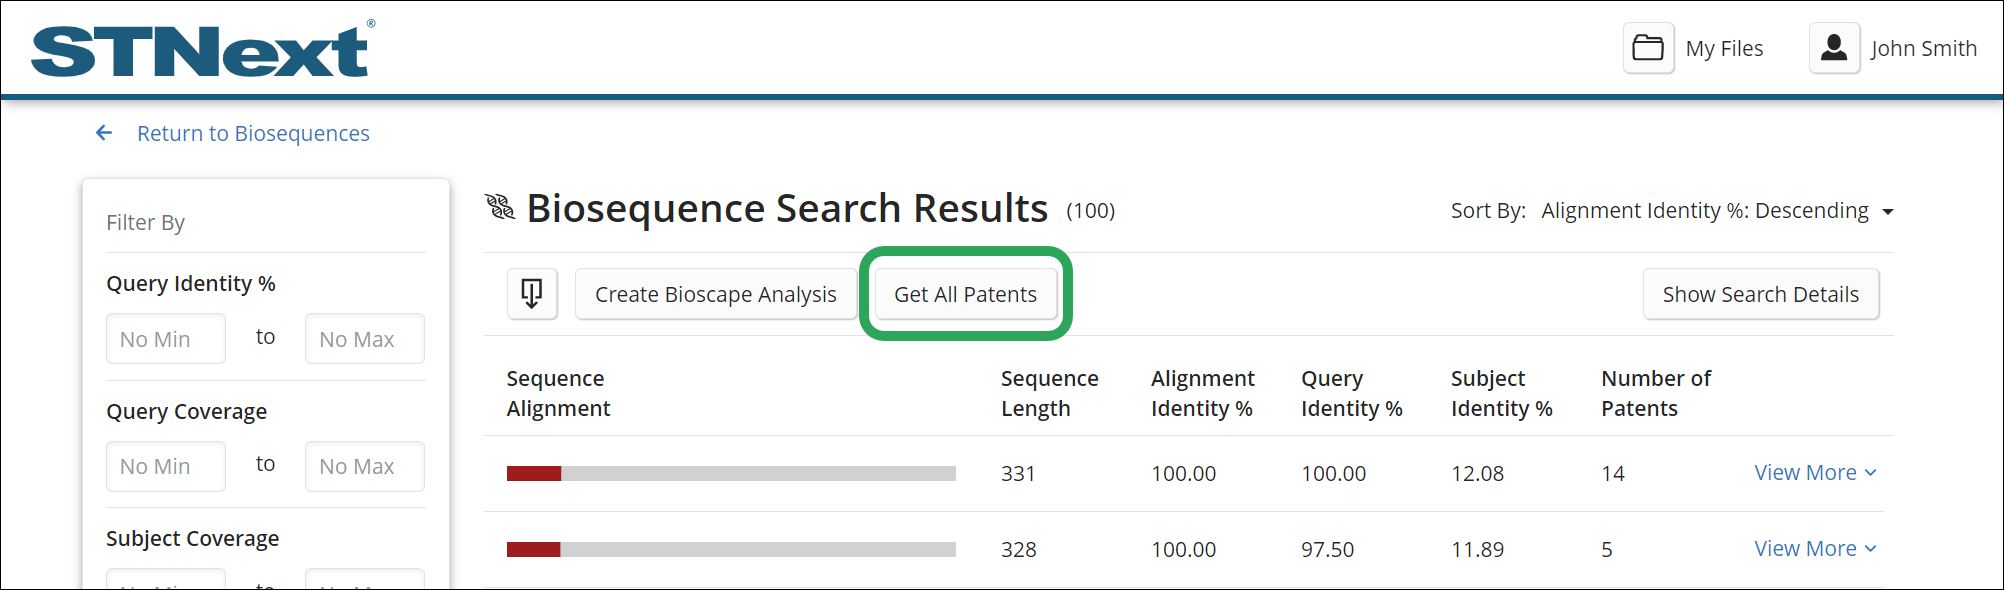Click Create Bioscape Analysis button
Screen dimensions: 2004x590
coord(715,294)
